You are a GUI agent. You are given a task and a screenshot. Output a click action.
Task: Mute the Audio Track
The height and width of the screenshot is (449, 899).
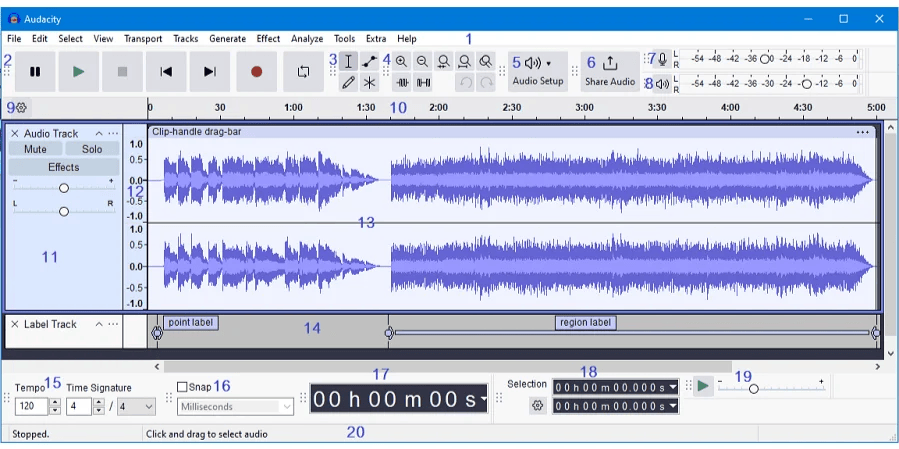point(35,149)
